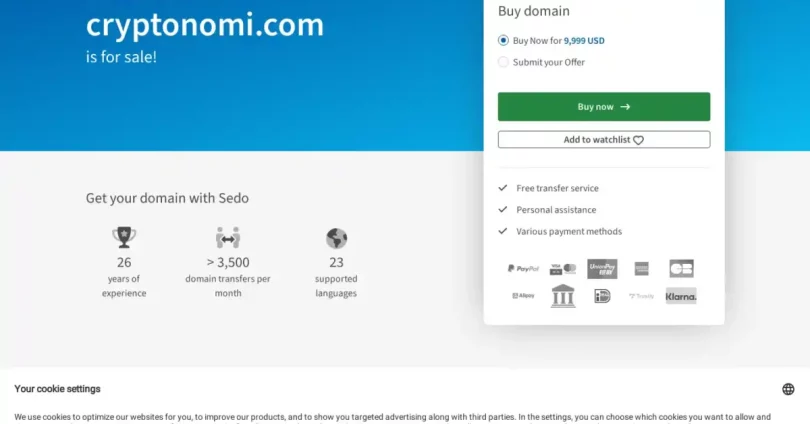This screenshot has height=424, width=810.
Task: Click the iDEAL payment icon
Action: 602,296
